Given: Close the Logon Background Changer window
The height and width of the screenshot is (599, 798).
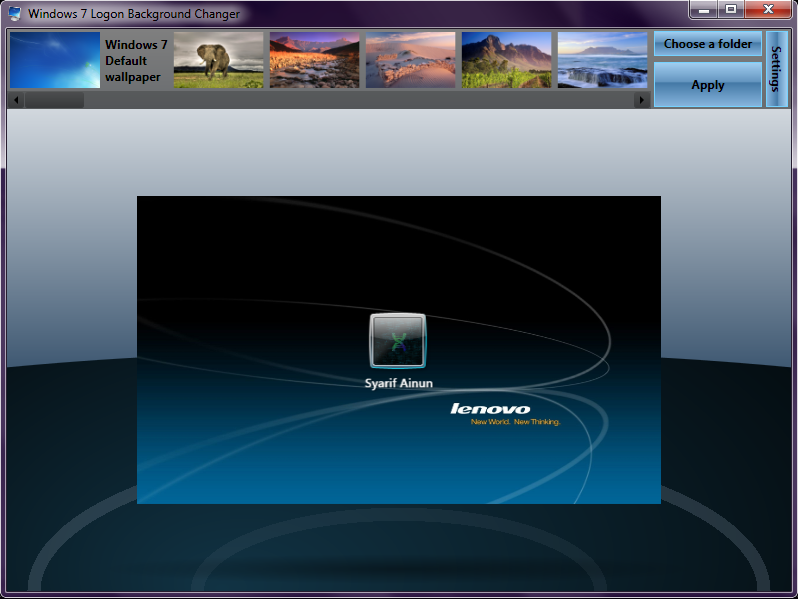Looking at the screenshot, I should tap(768, 10).
